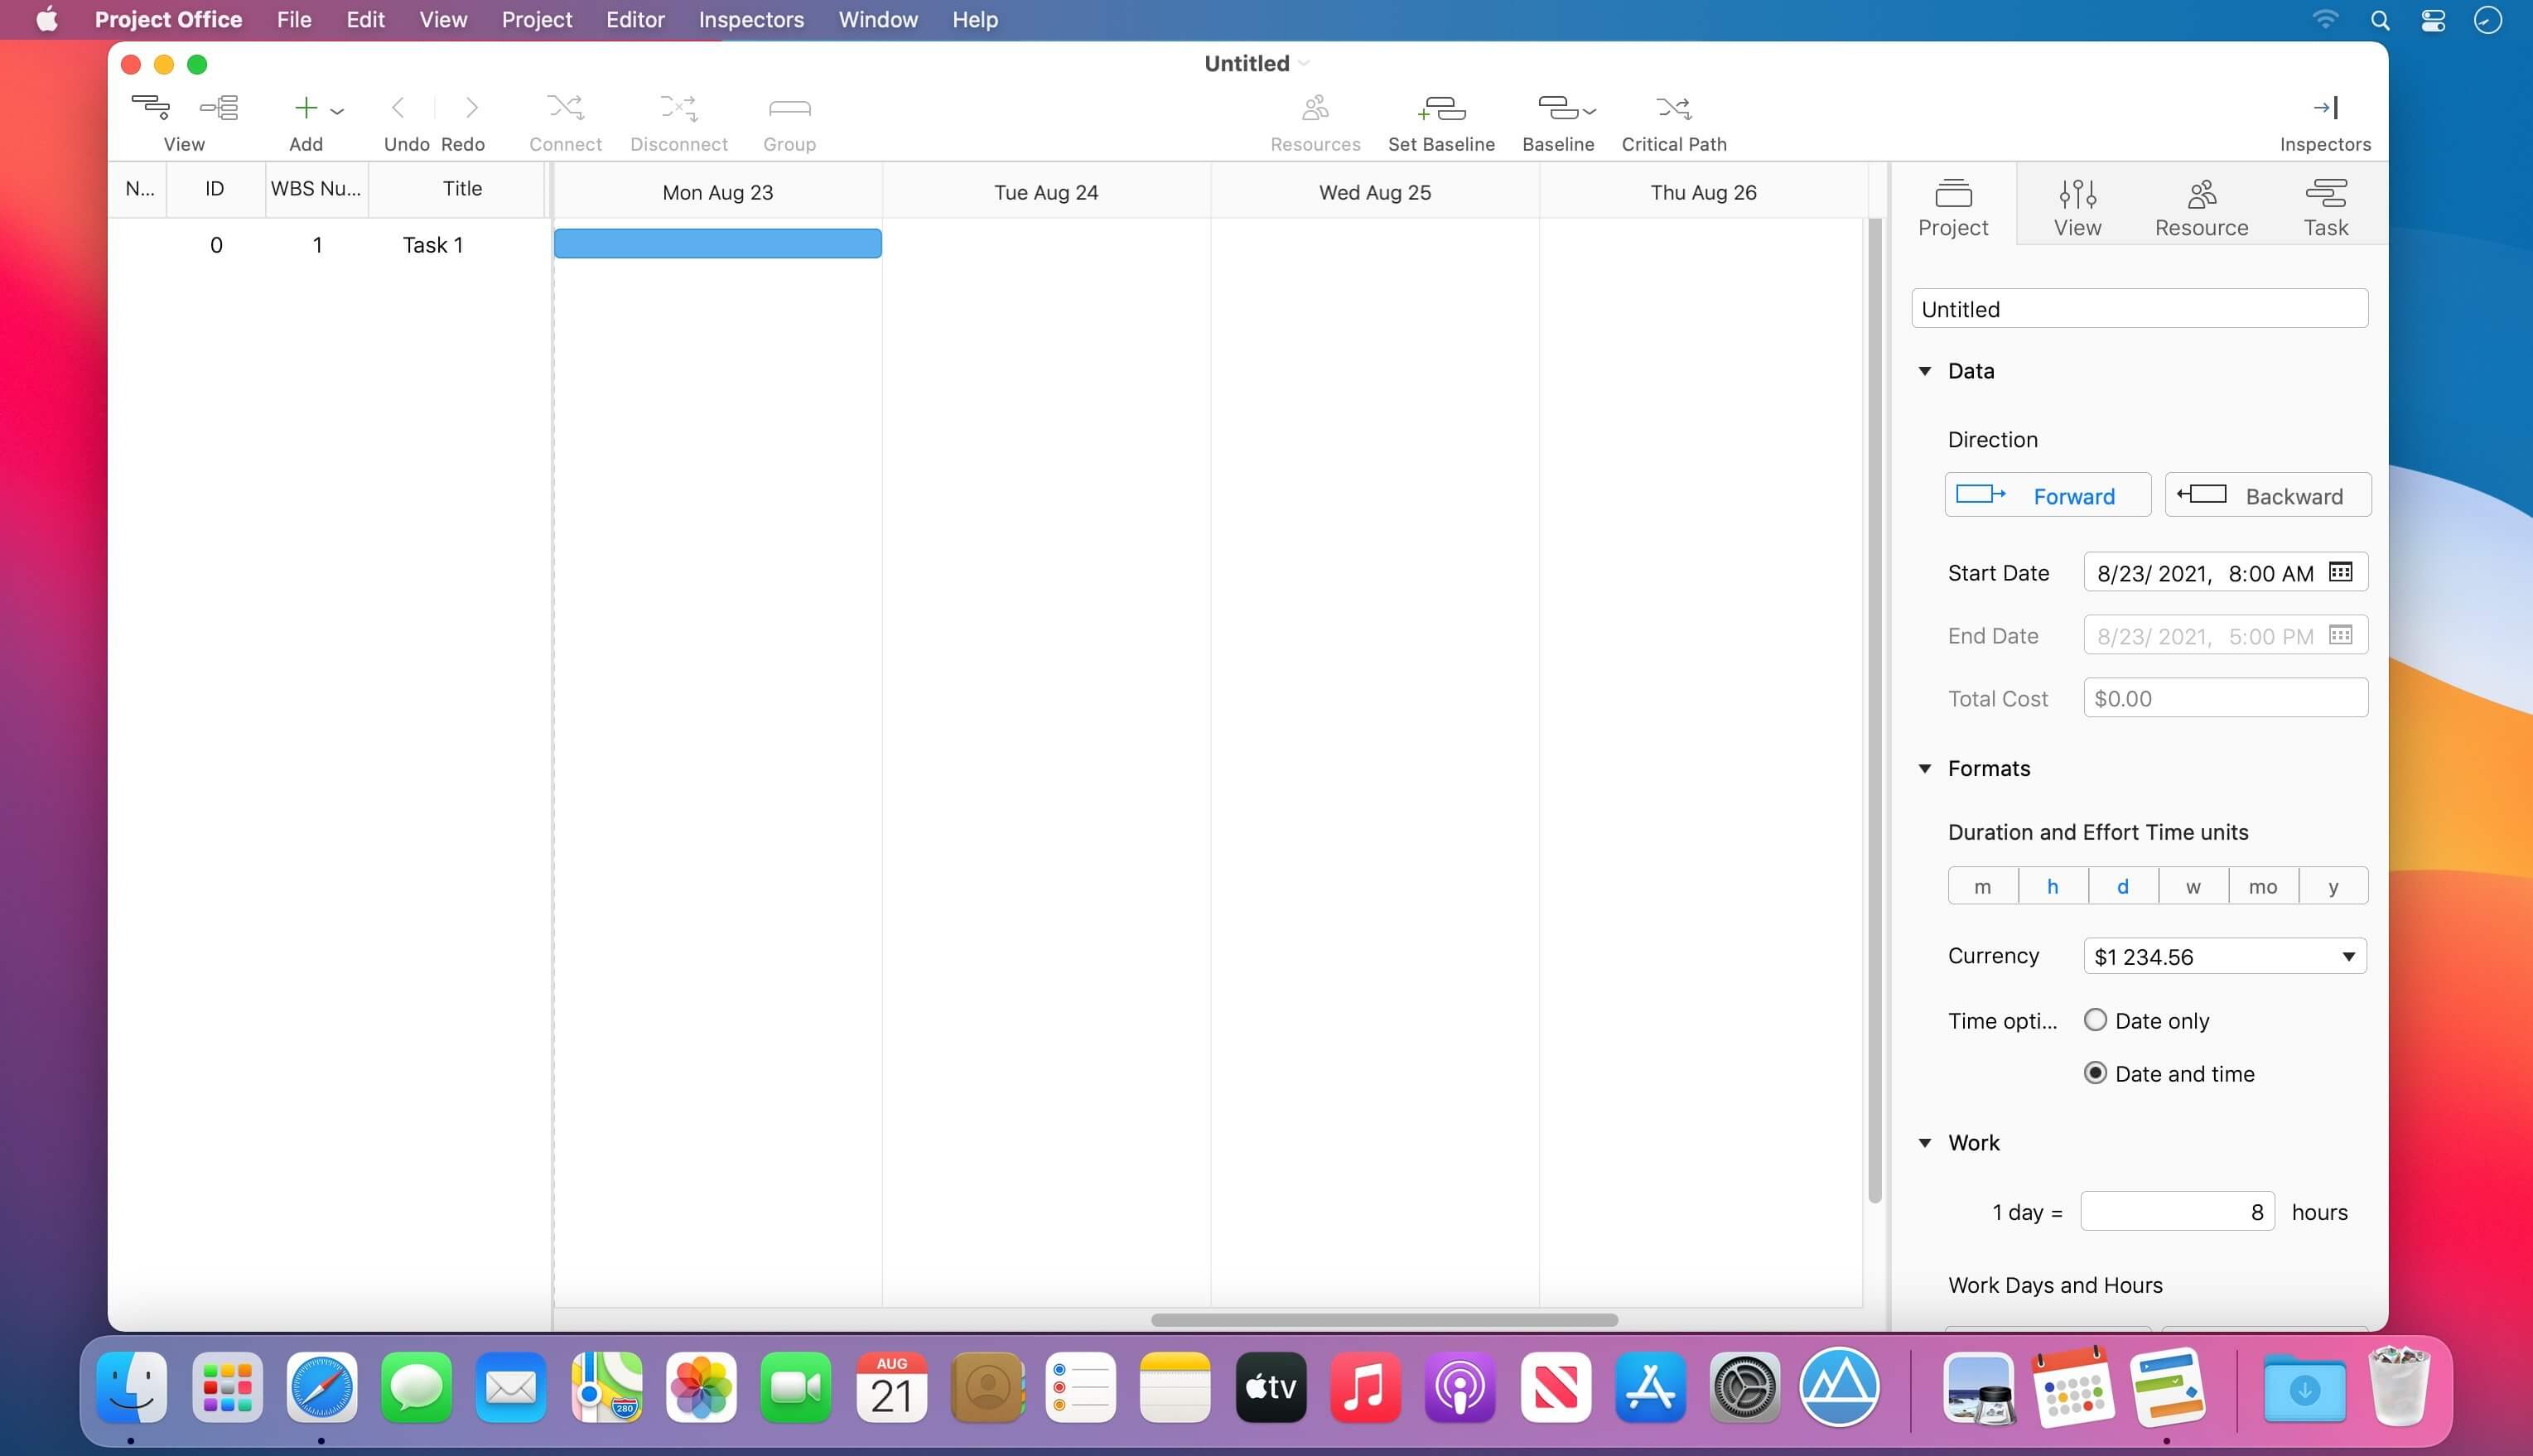Open the Inspectors menu
2533x1456 pixels.
(750, 20)
